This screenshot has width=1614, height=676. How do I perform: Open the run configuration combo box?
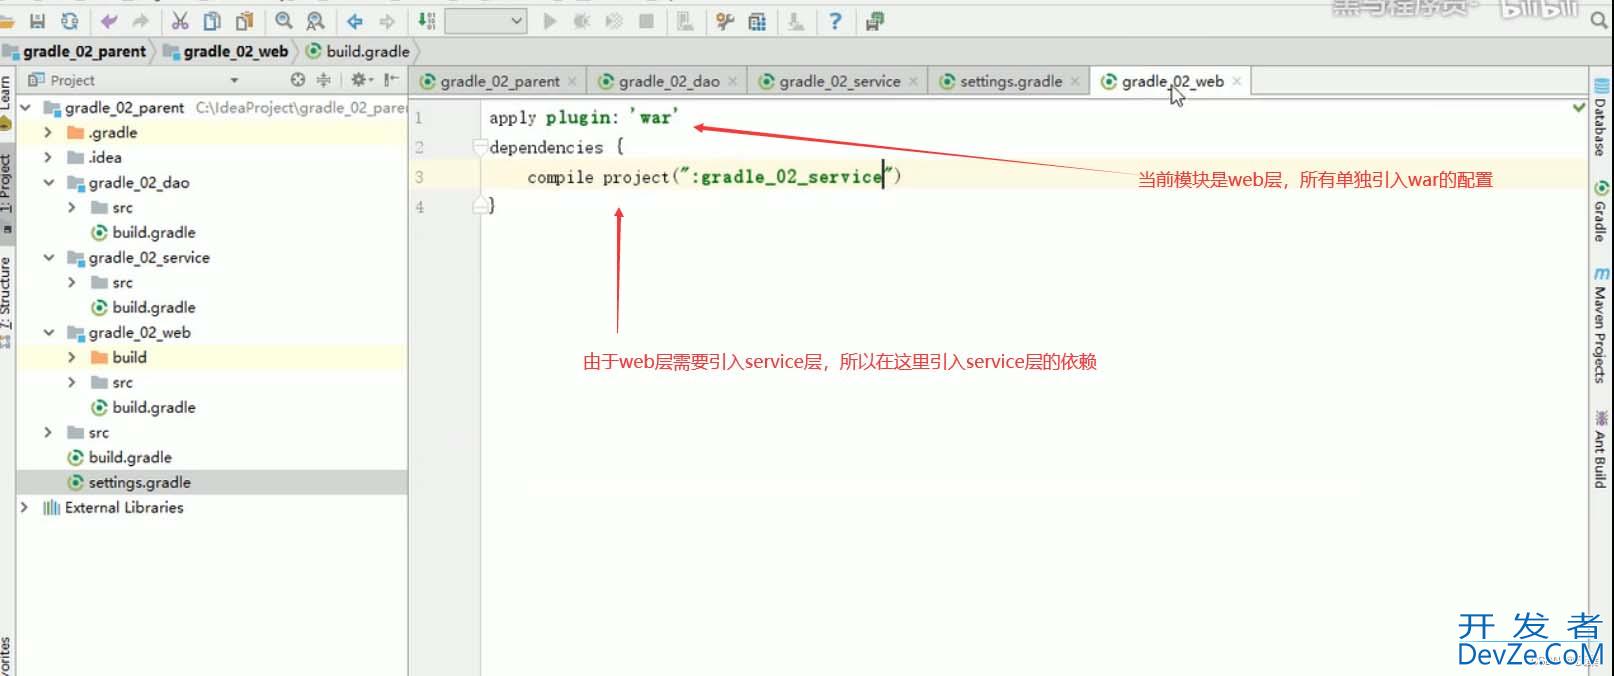click(x=486, y=21)
